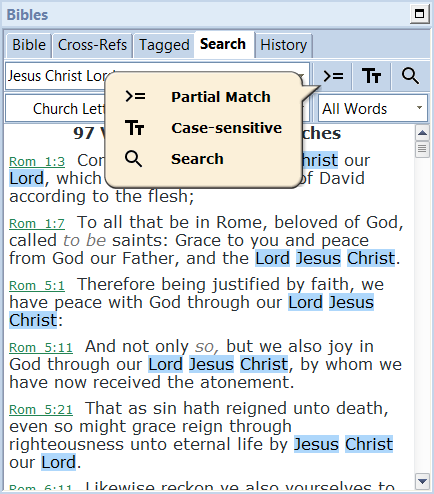Open the Rom 5:21 reference link
Viewport: 434px width, 494px height.
click(41, 410)
